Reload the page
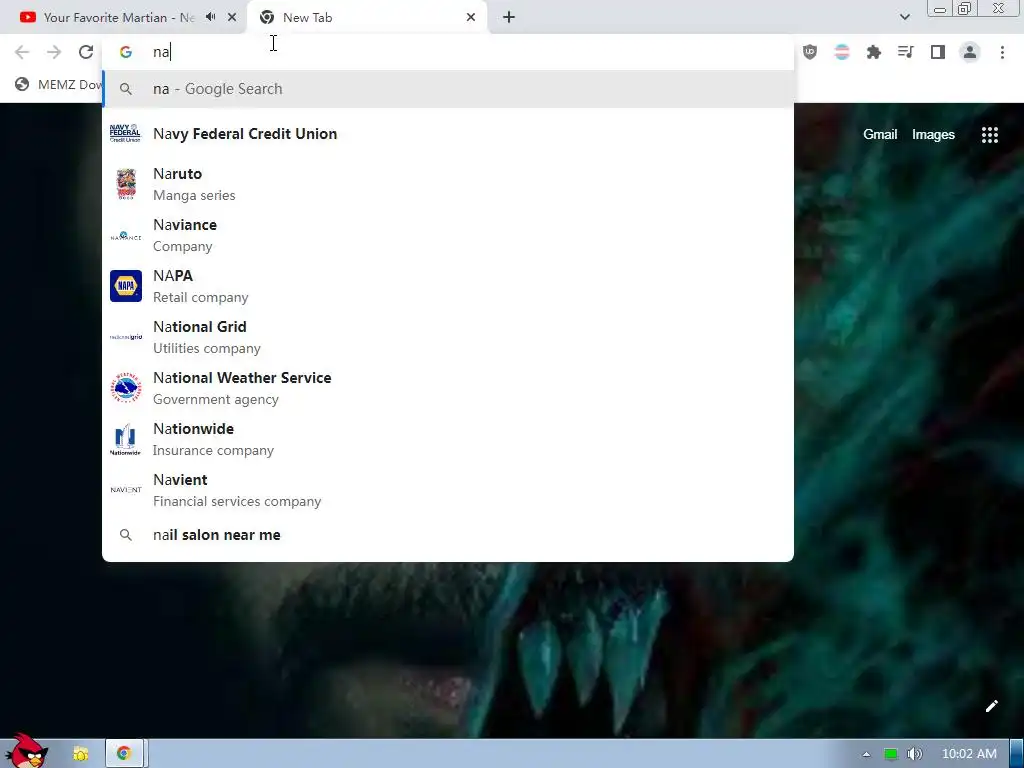 (86, 52)
